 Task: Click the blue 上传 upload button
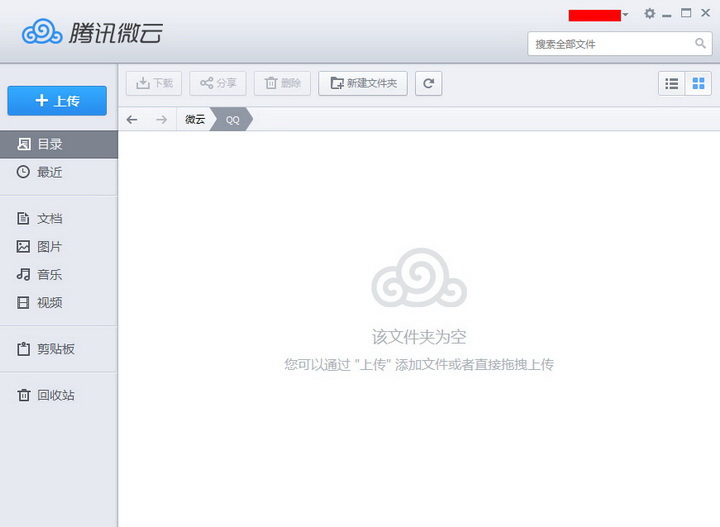[57, 100]
